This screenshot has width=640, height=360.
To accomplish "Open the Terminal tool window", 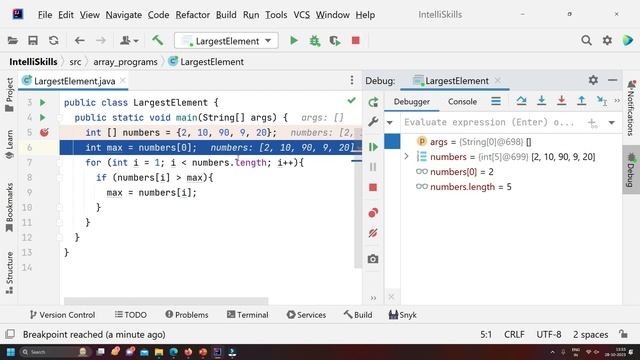I will point(248,315).
